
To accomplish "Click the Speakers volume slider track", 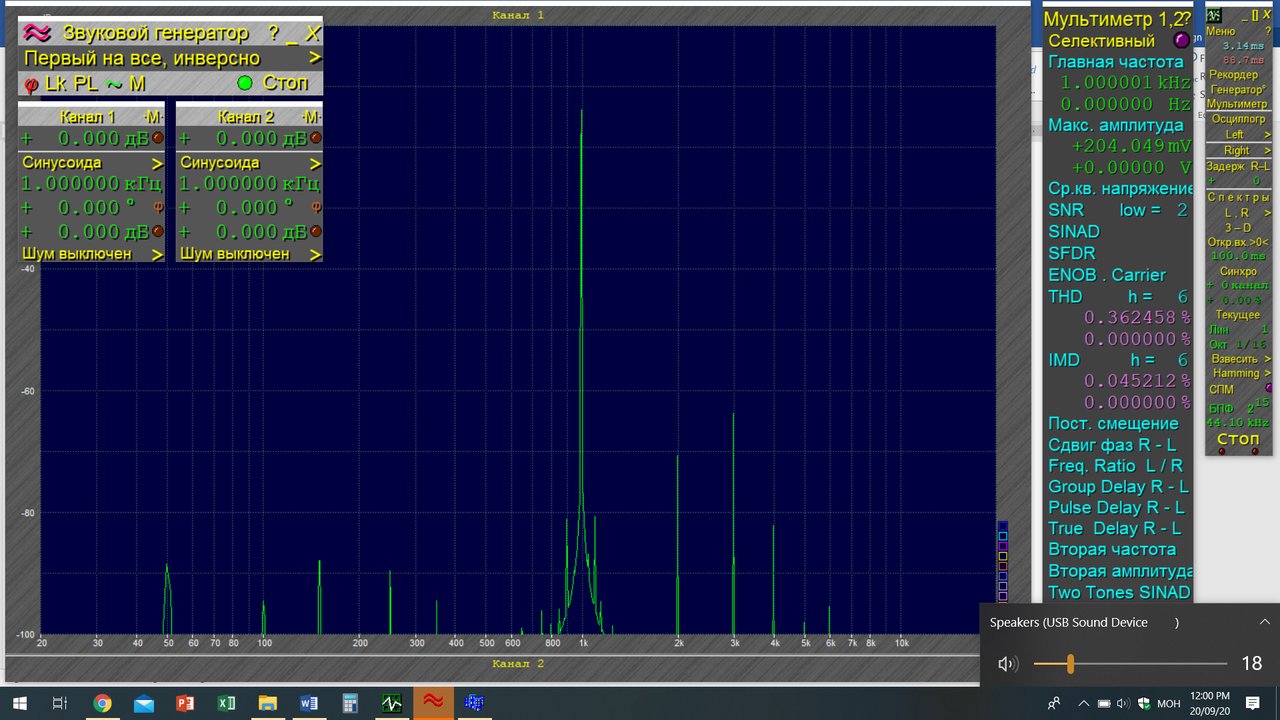I will (1130, 664).
